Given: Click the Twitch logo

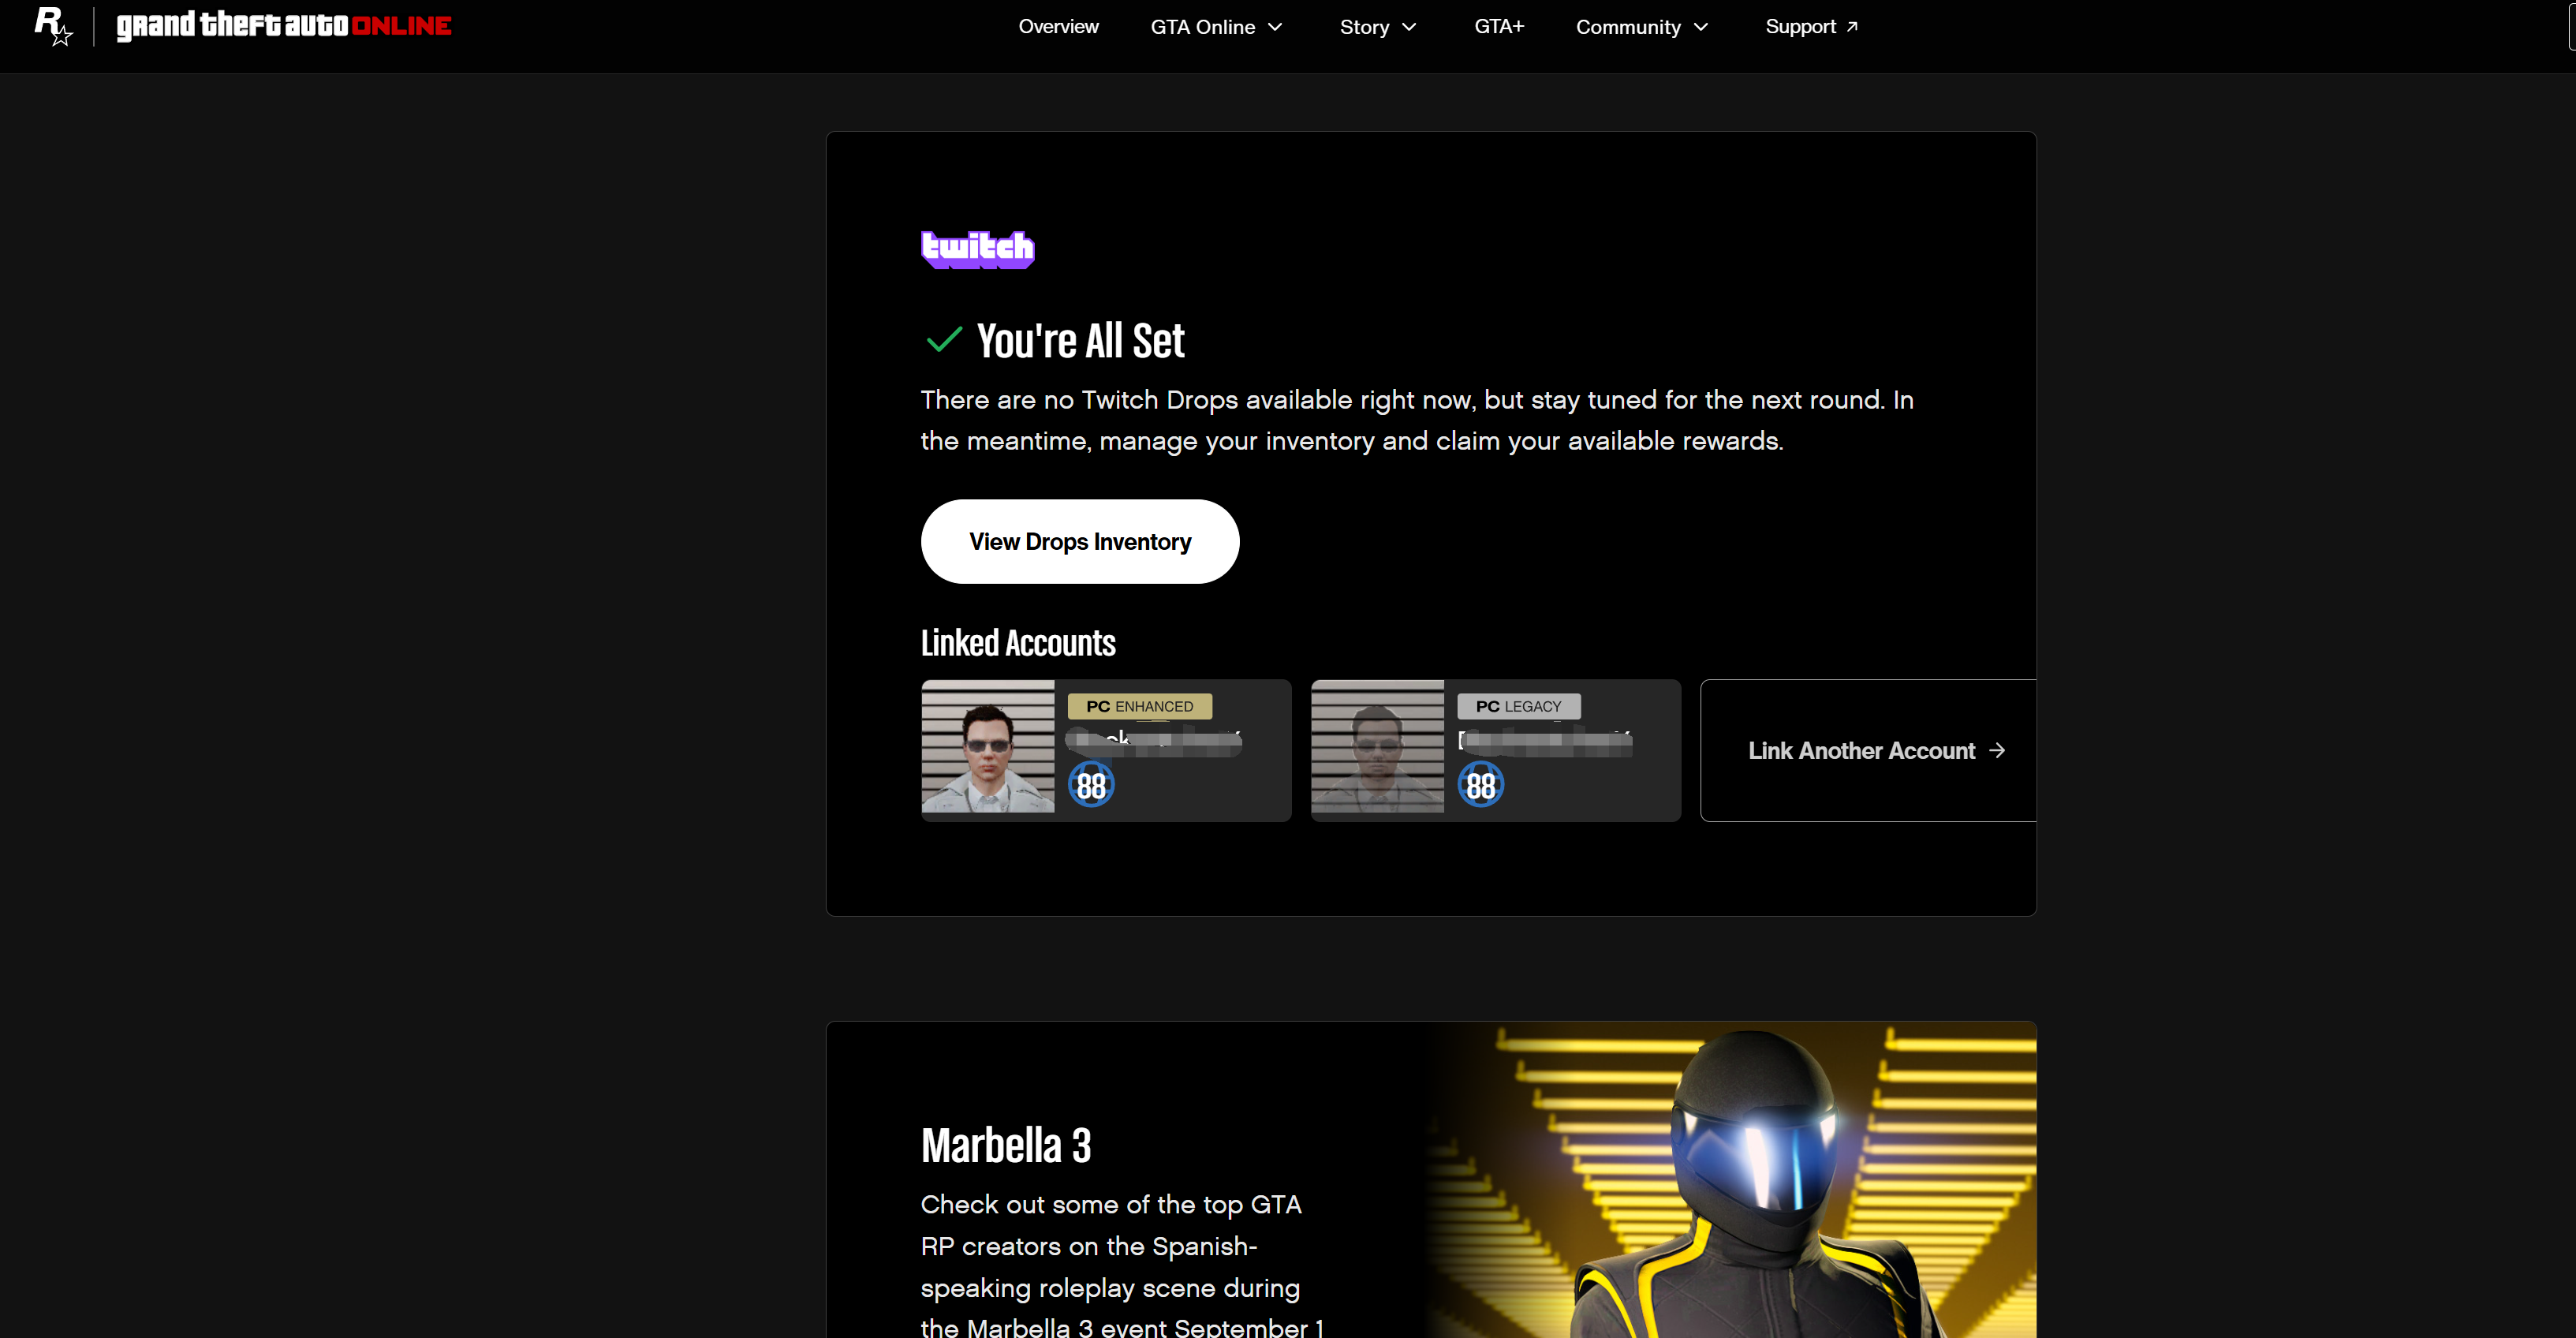Looking at the screenshot, I should 977,249.
